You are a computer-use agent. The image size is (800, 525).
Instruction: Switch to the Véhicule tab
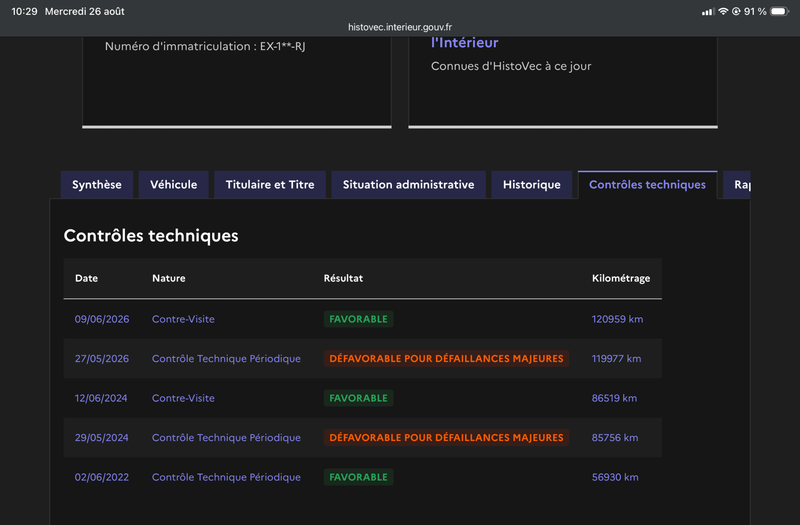pyautogui.click(x=173, y=185)
